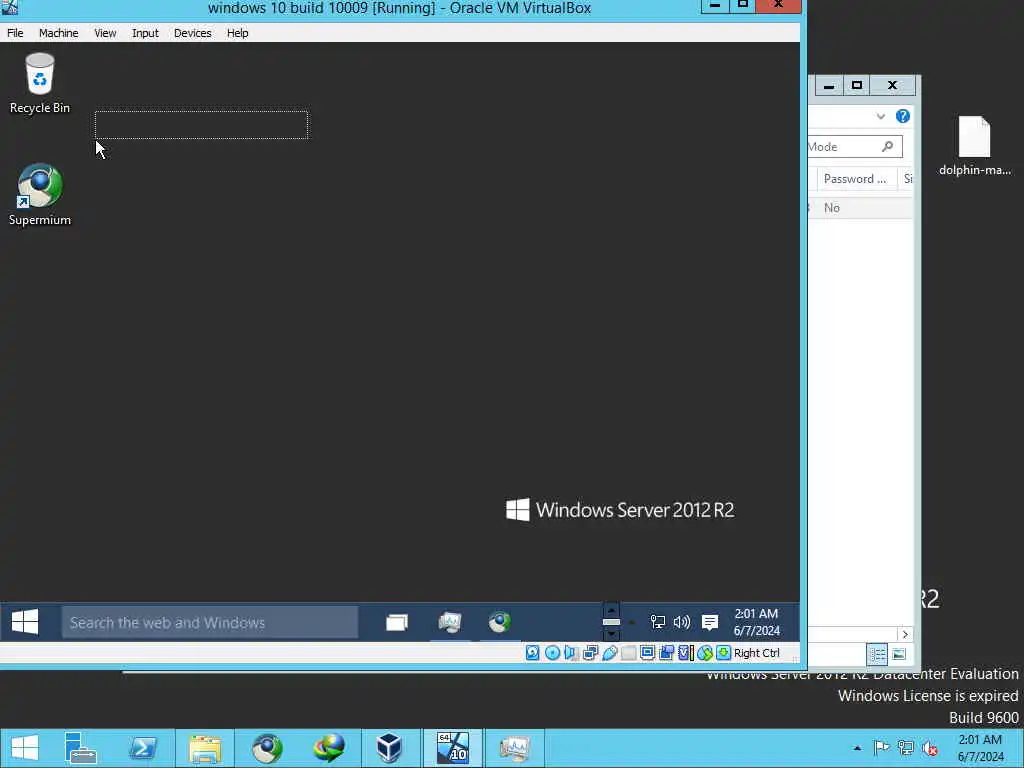
Task: Open Supermium in the guest taskbar
Action: [x=500, y=622]
